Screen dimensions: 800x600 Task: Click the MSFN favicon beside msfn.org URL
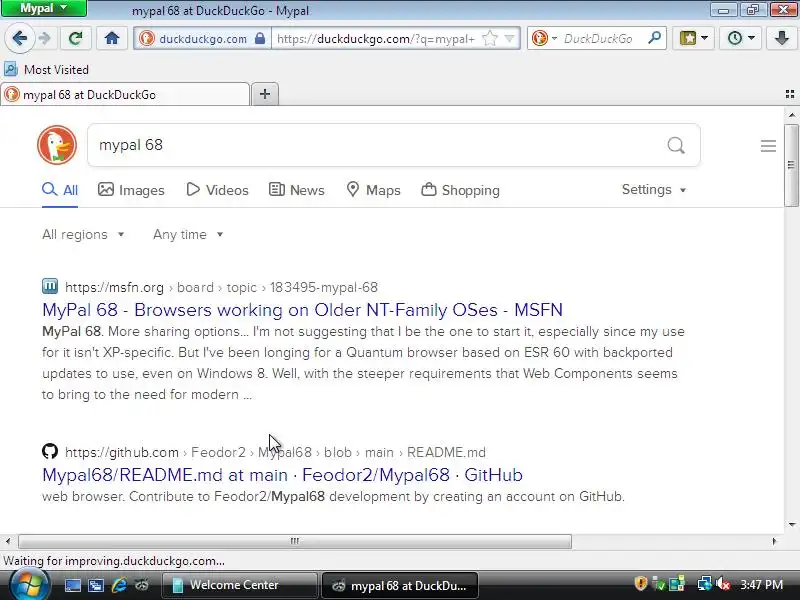pos(50,286)
